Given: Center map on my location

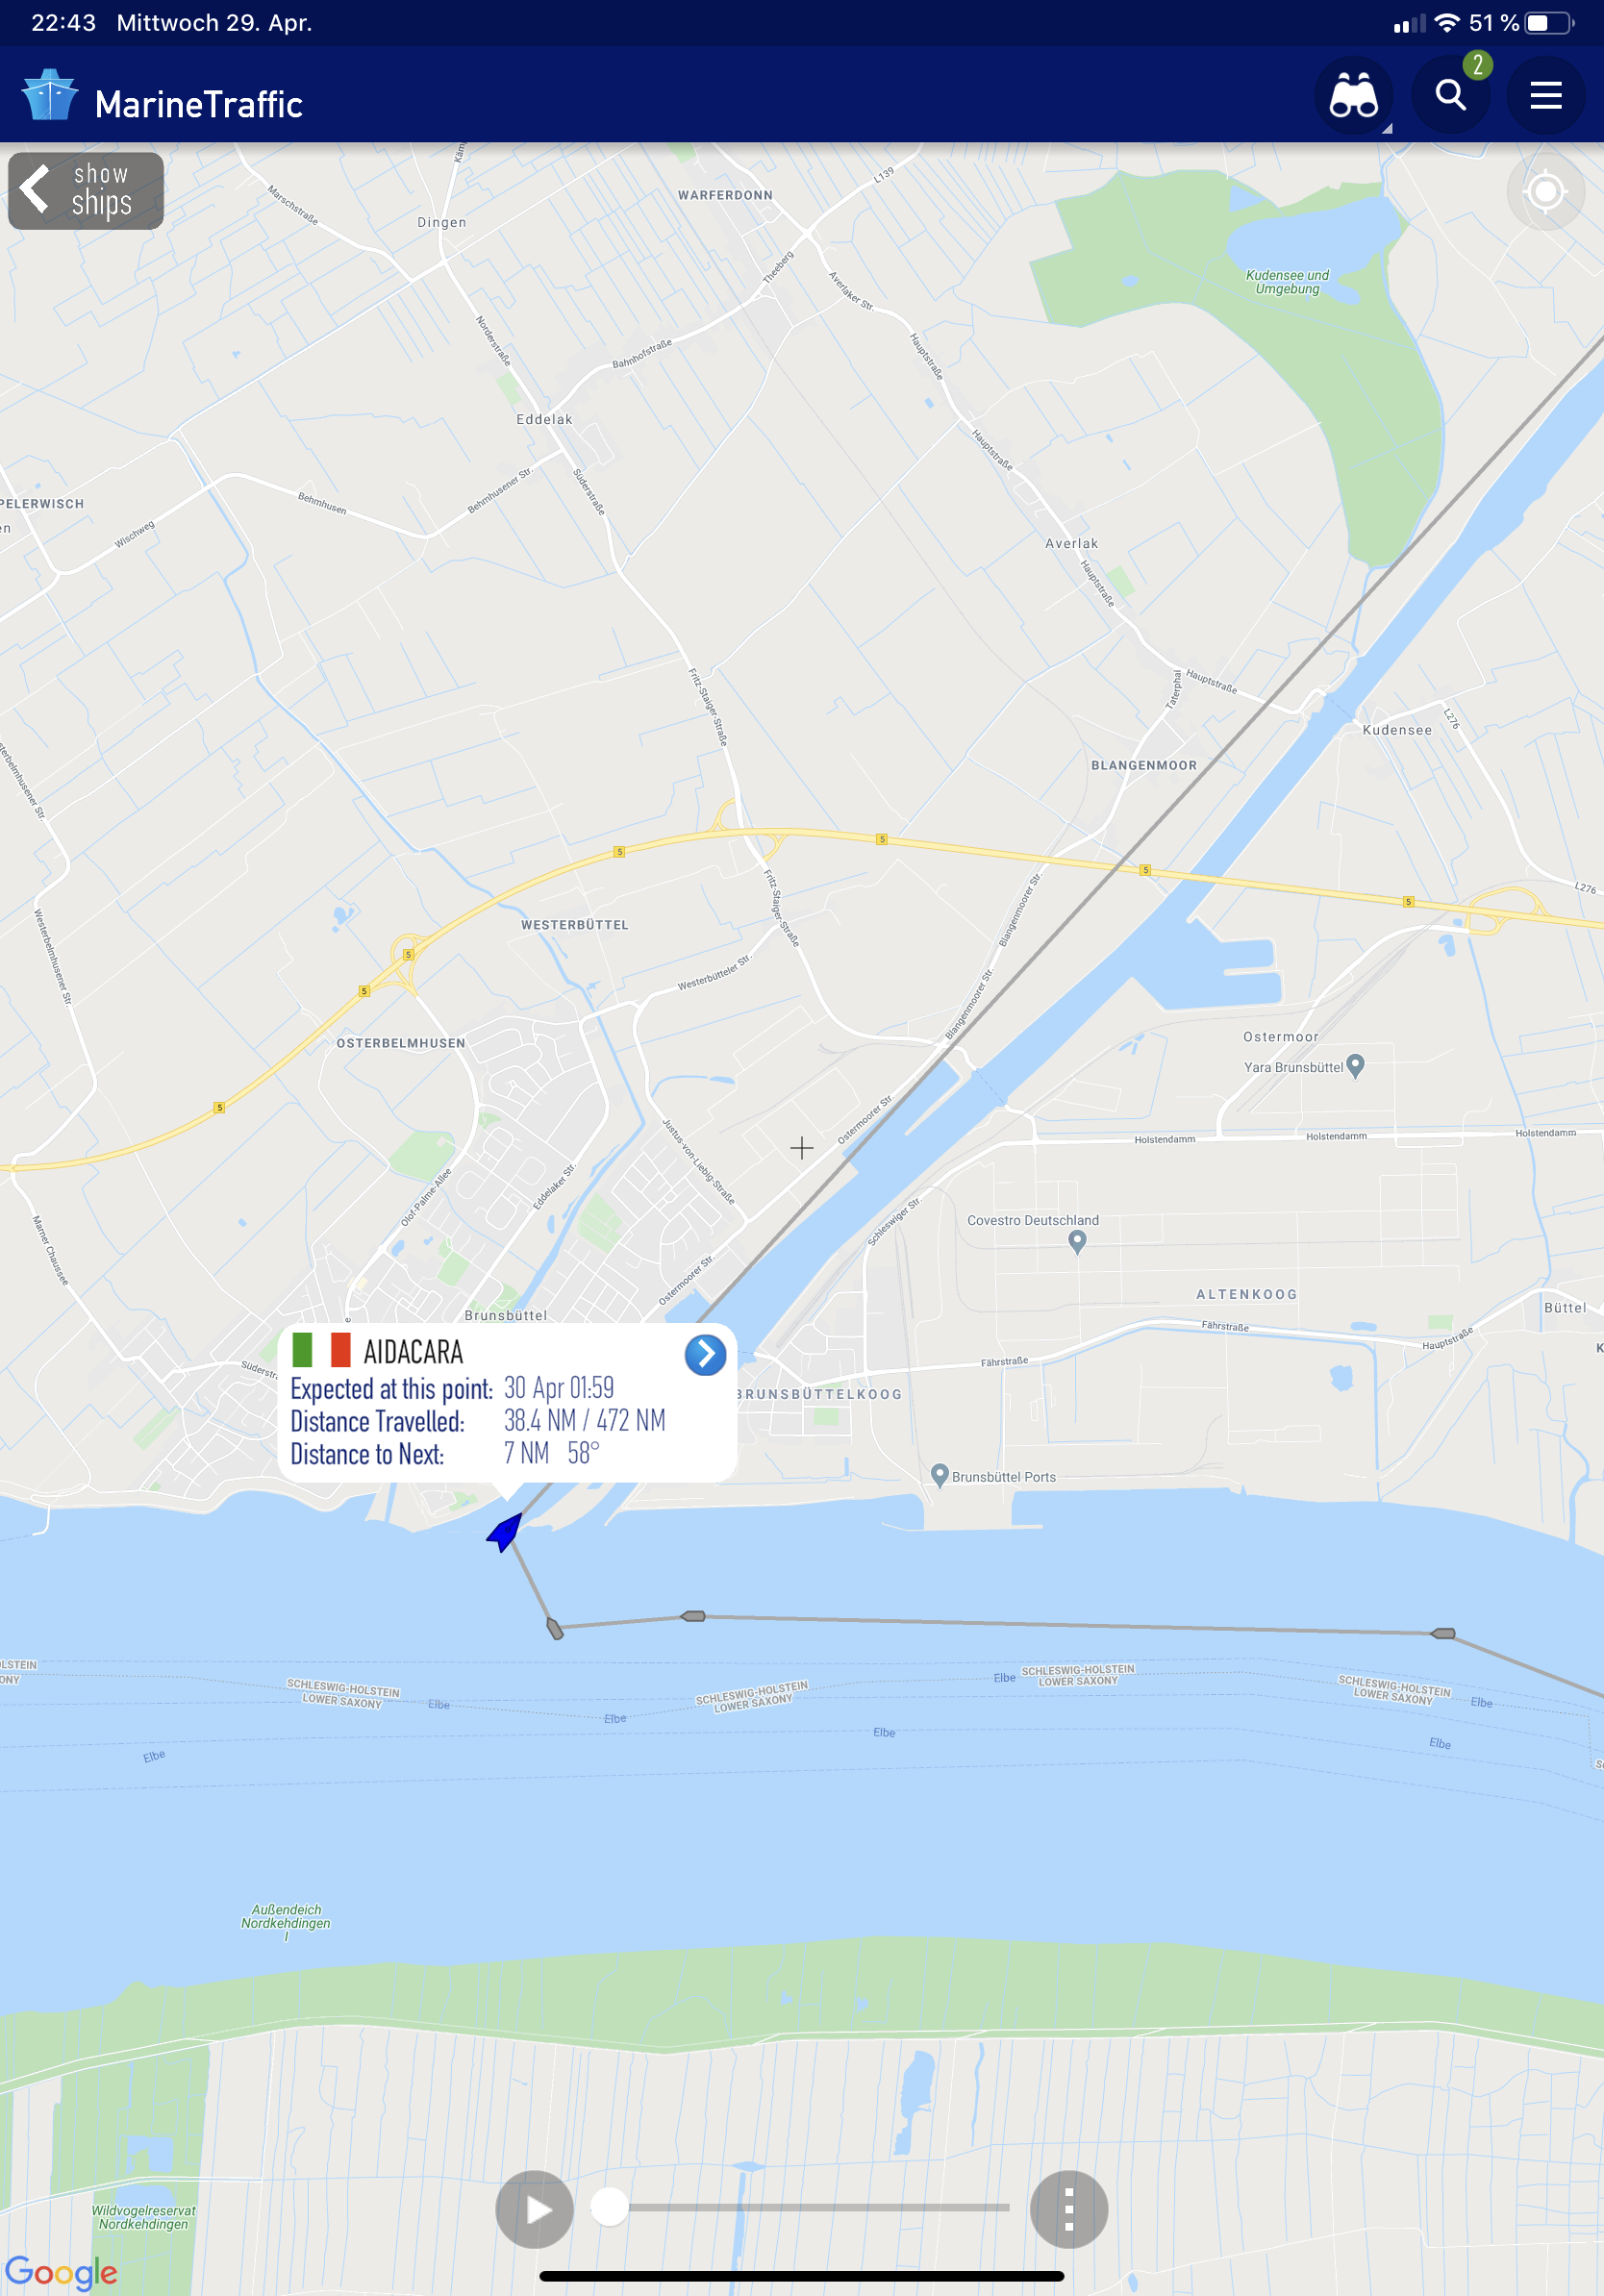Looking at the screenshot, I should pos(1546,191).
